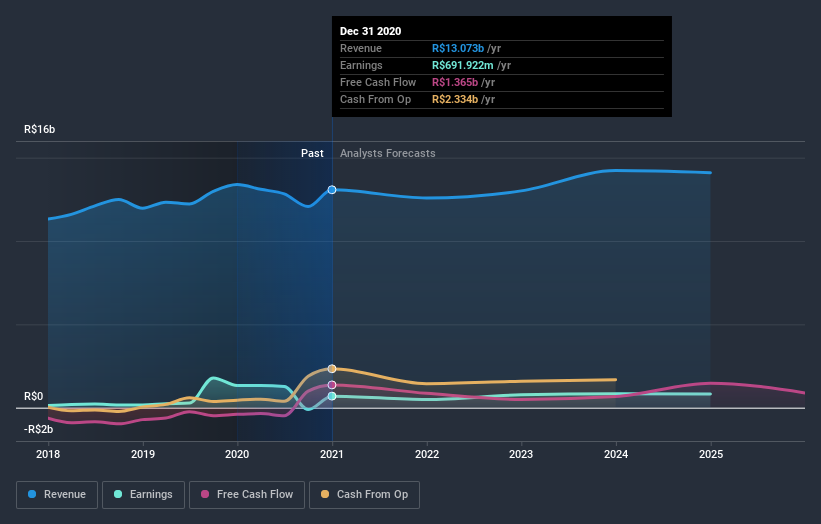Click the pink Free Cash Flow marker at 2021
This screenshot has height=524, width=821.
332,385
